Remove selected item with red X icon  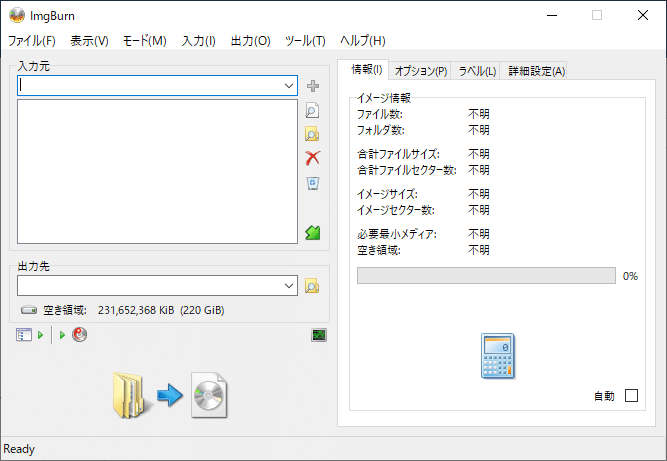click(x=313, y=158)
